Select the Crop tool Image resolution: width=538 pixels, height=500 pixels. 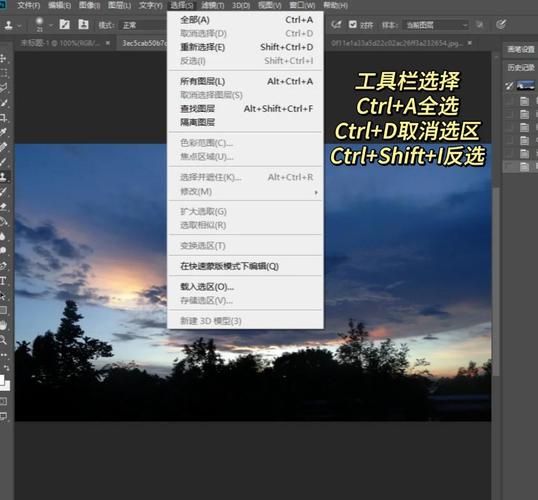click(x=3, y=117)
